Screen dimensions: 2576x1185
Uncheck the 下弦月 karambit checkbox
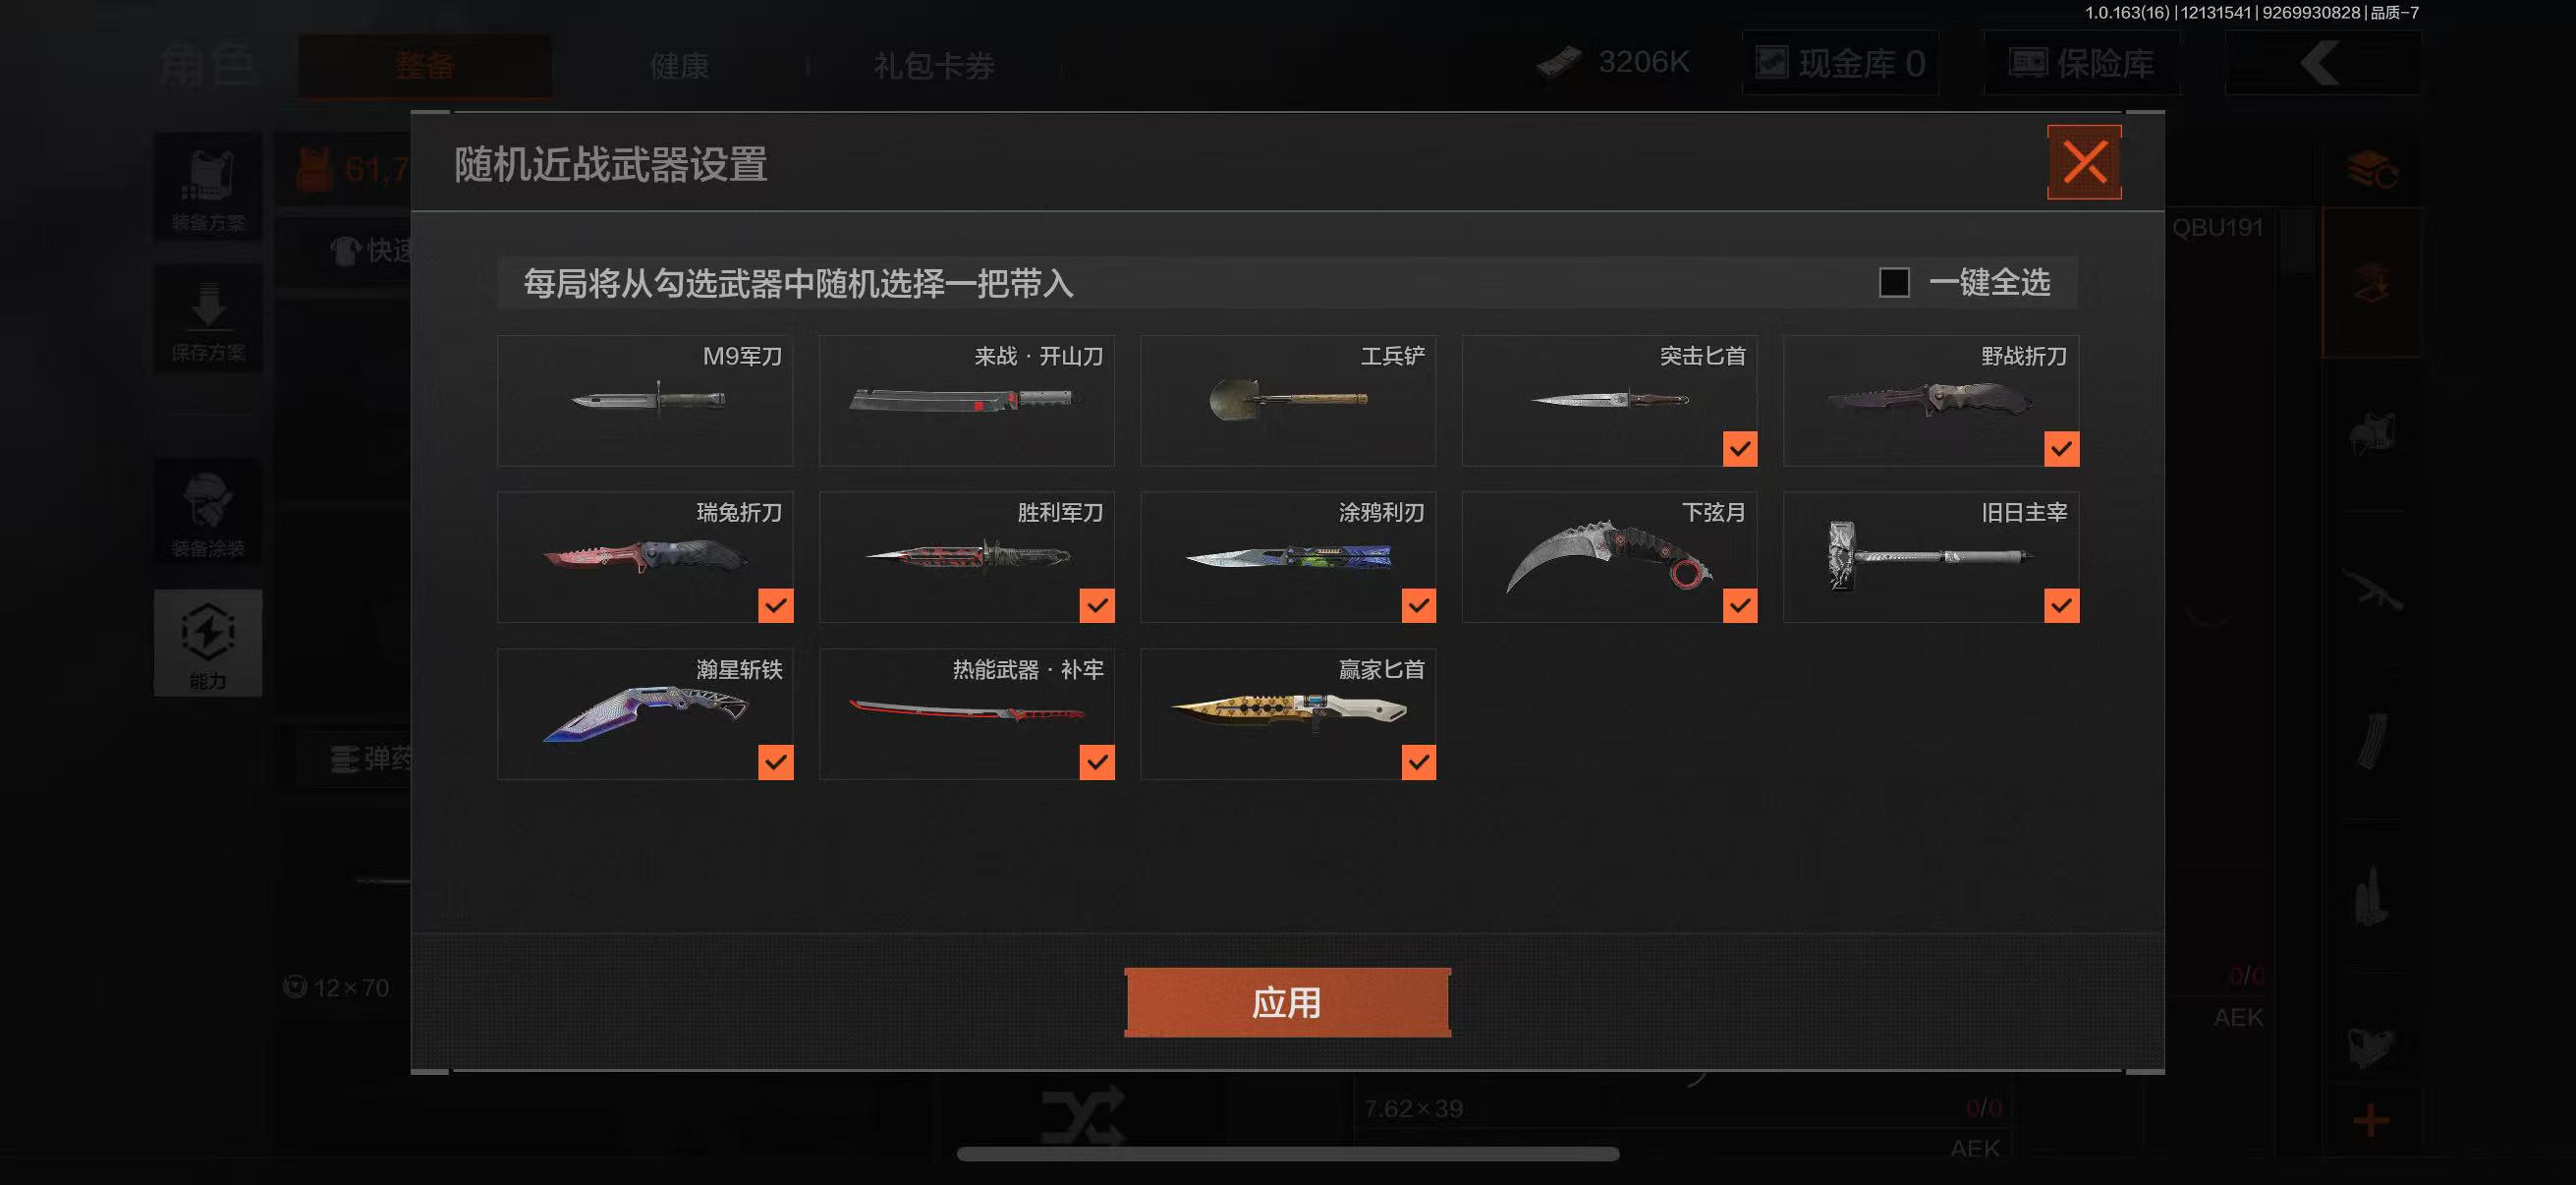click(x=1740, y=605)
